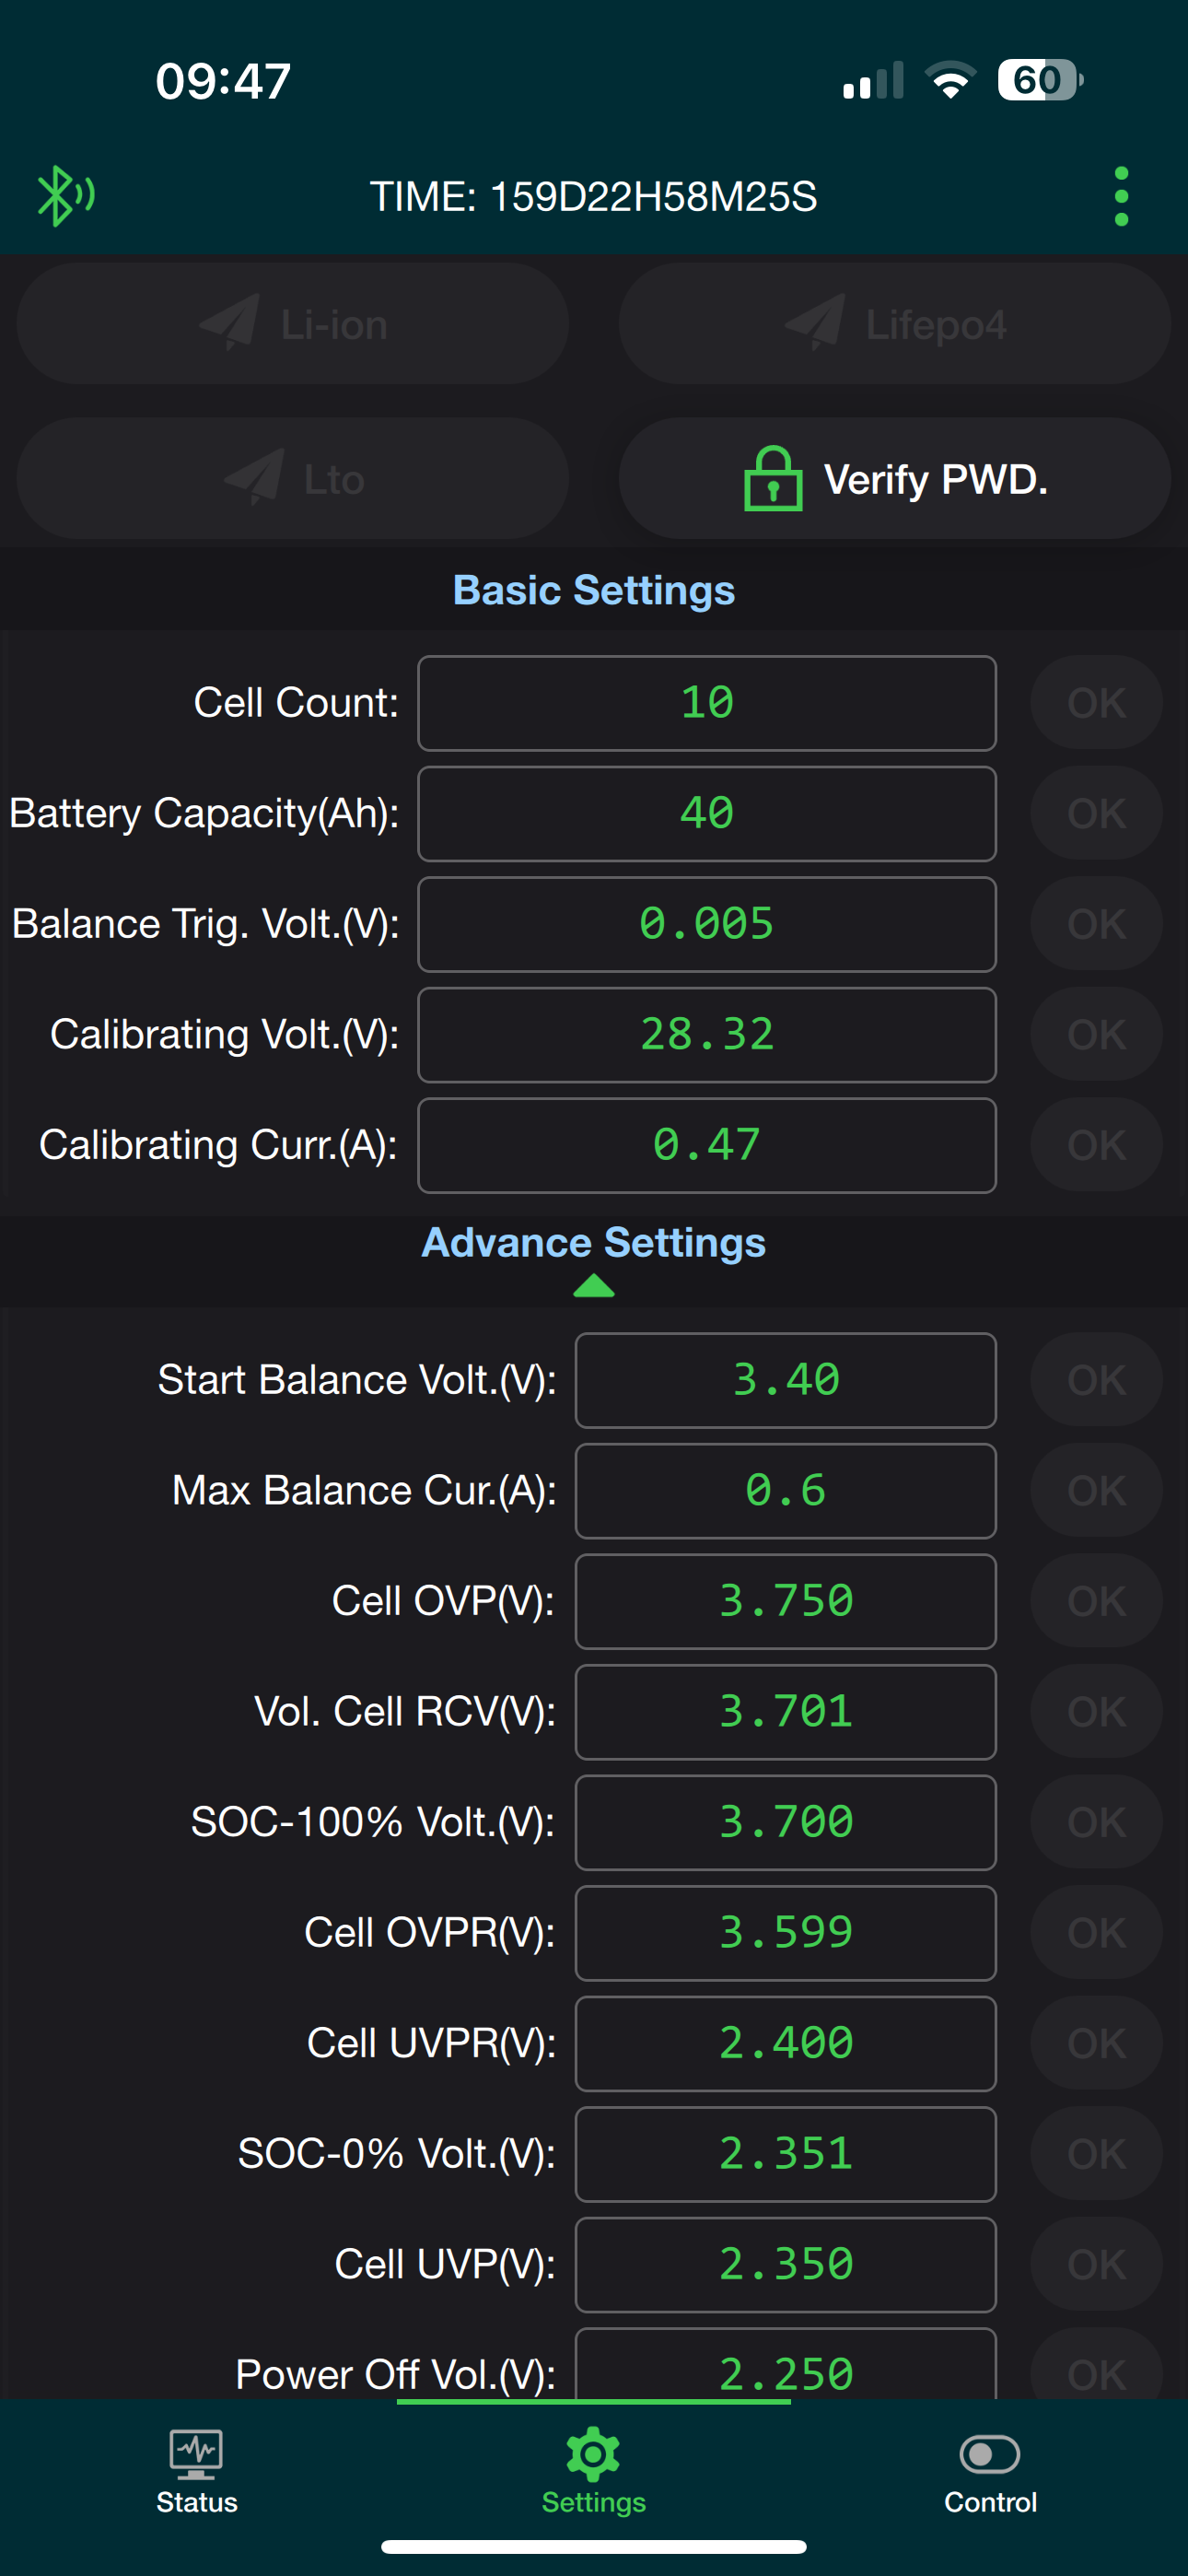Tap the Battery Capacity(Ah) input field
The height and width of the screenshot is (2576, 1188).
(x=706, y=814)
